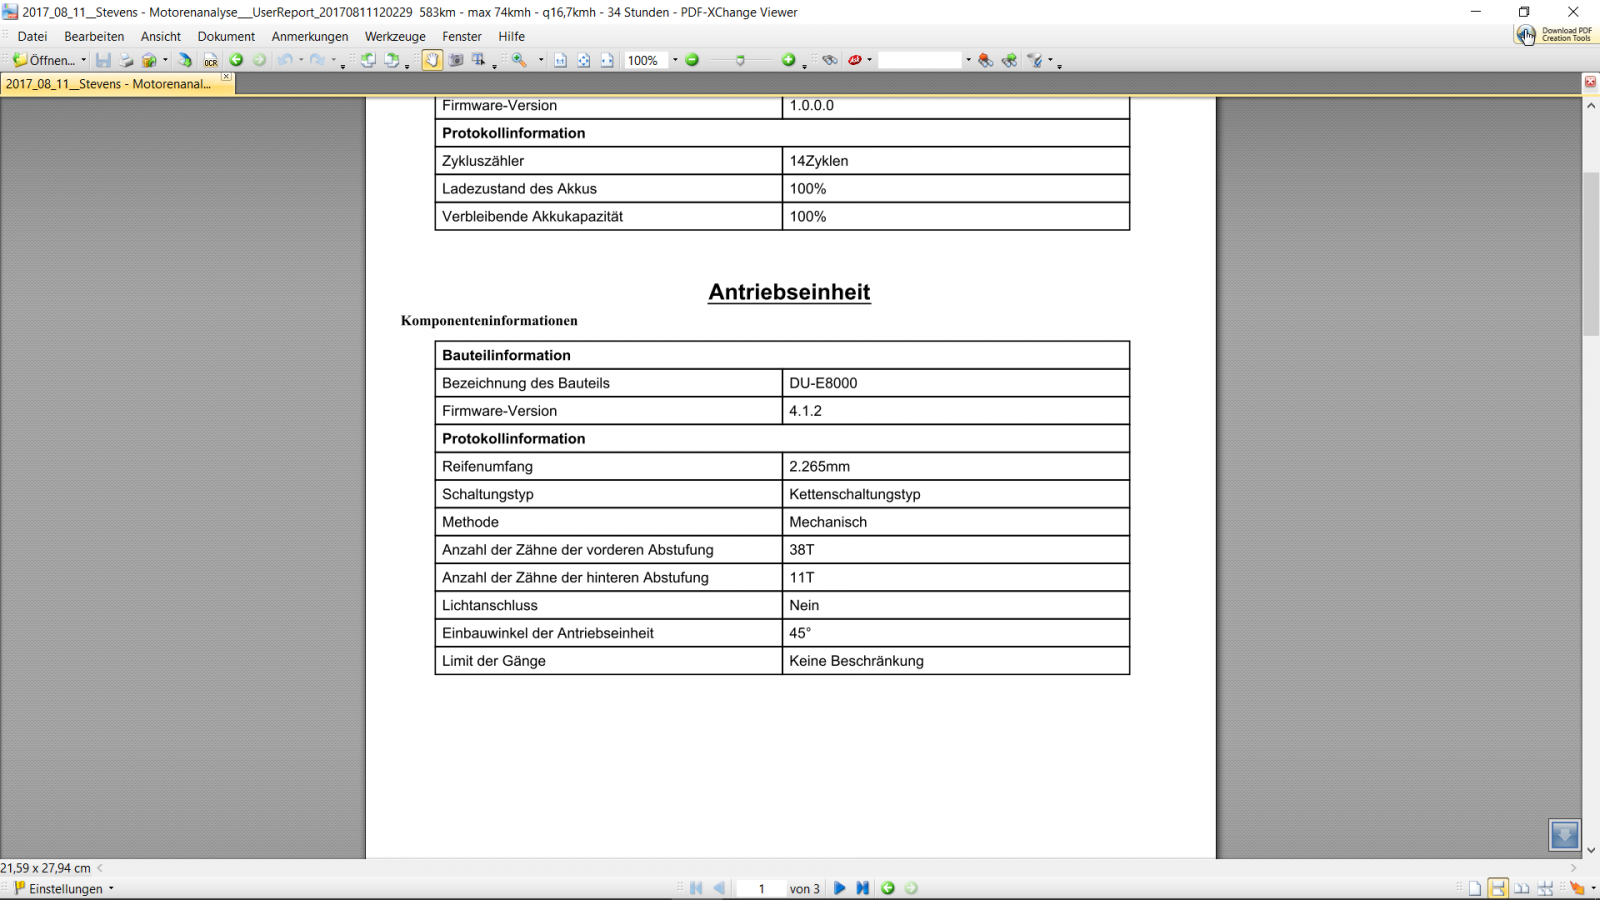
Task: Set continuous page layout
Action: 1498,888
